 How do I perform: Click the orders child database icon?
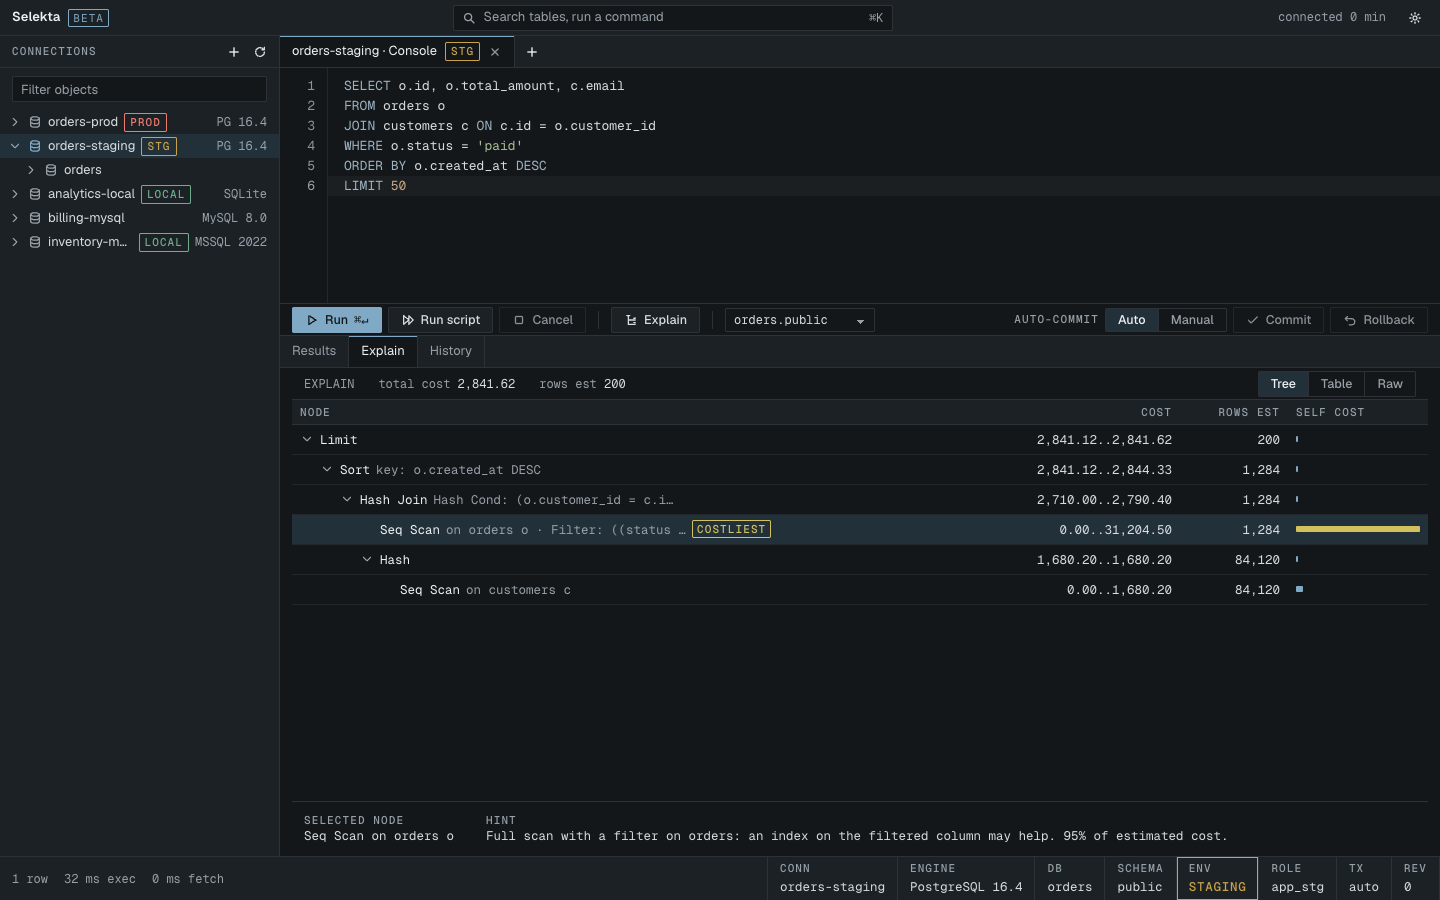[51, 170]
